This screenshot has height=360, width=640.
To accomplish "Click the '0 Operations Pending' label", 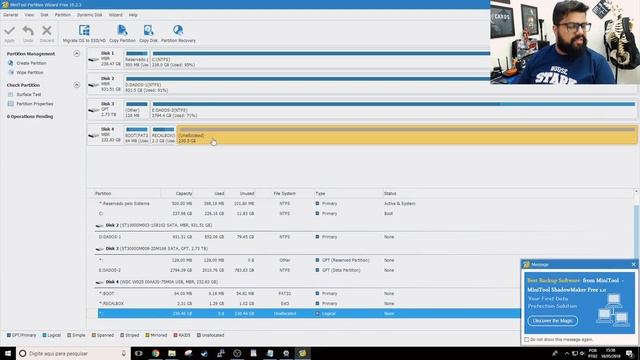I will coord(30,117).
